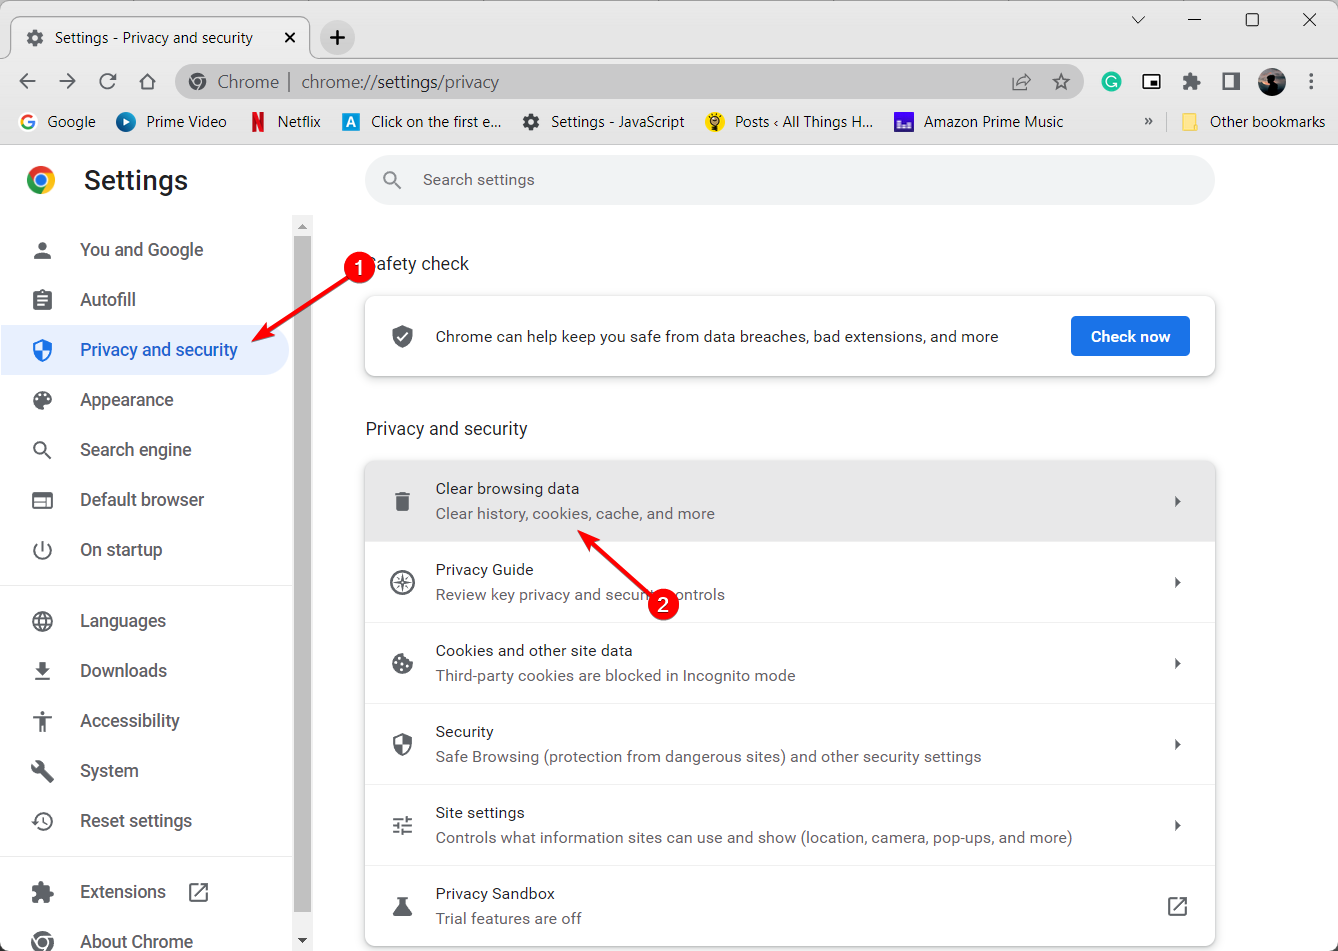The height and width of the screenshot is (951, 1338).
Task: Open the Search engine section
Action: click(x=136, y=450)
